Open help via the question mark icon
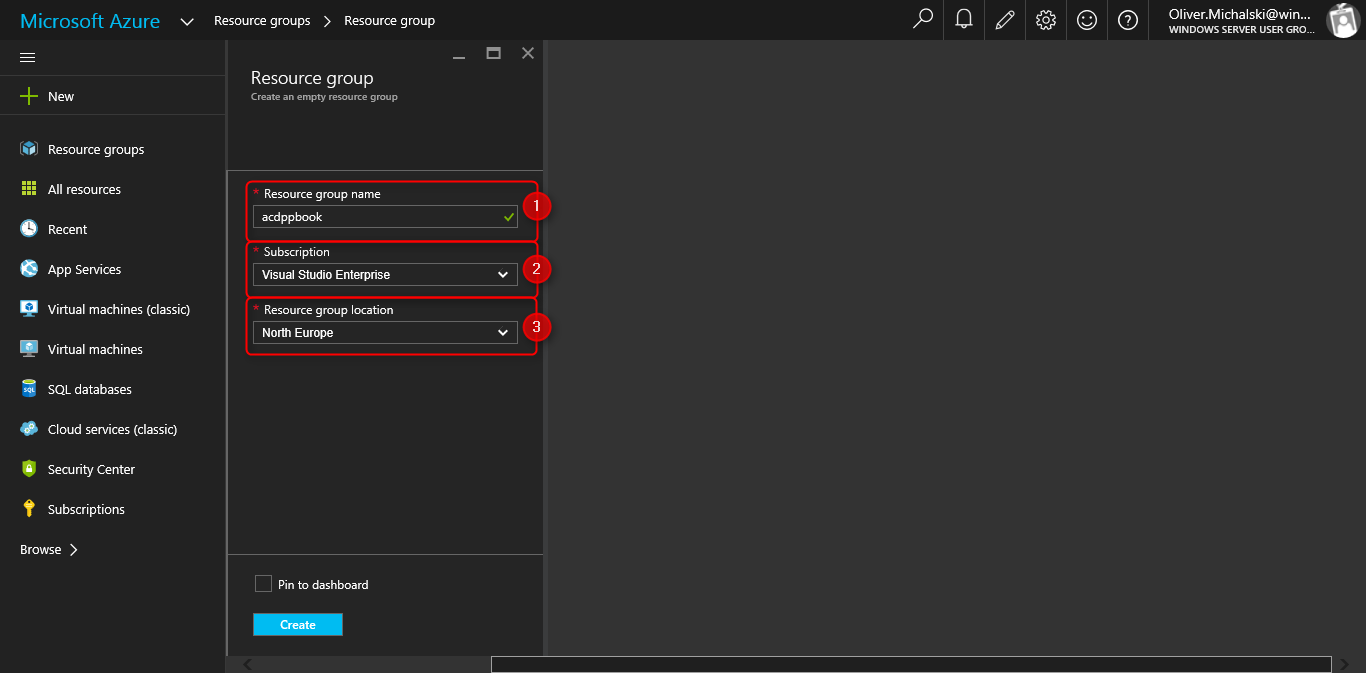Image resolution: width=1366 pixels, height=673 pixels. coord(1128,19)
